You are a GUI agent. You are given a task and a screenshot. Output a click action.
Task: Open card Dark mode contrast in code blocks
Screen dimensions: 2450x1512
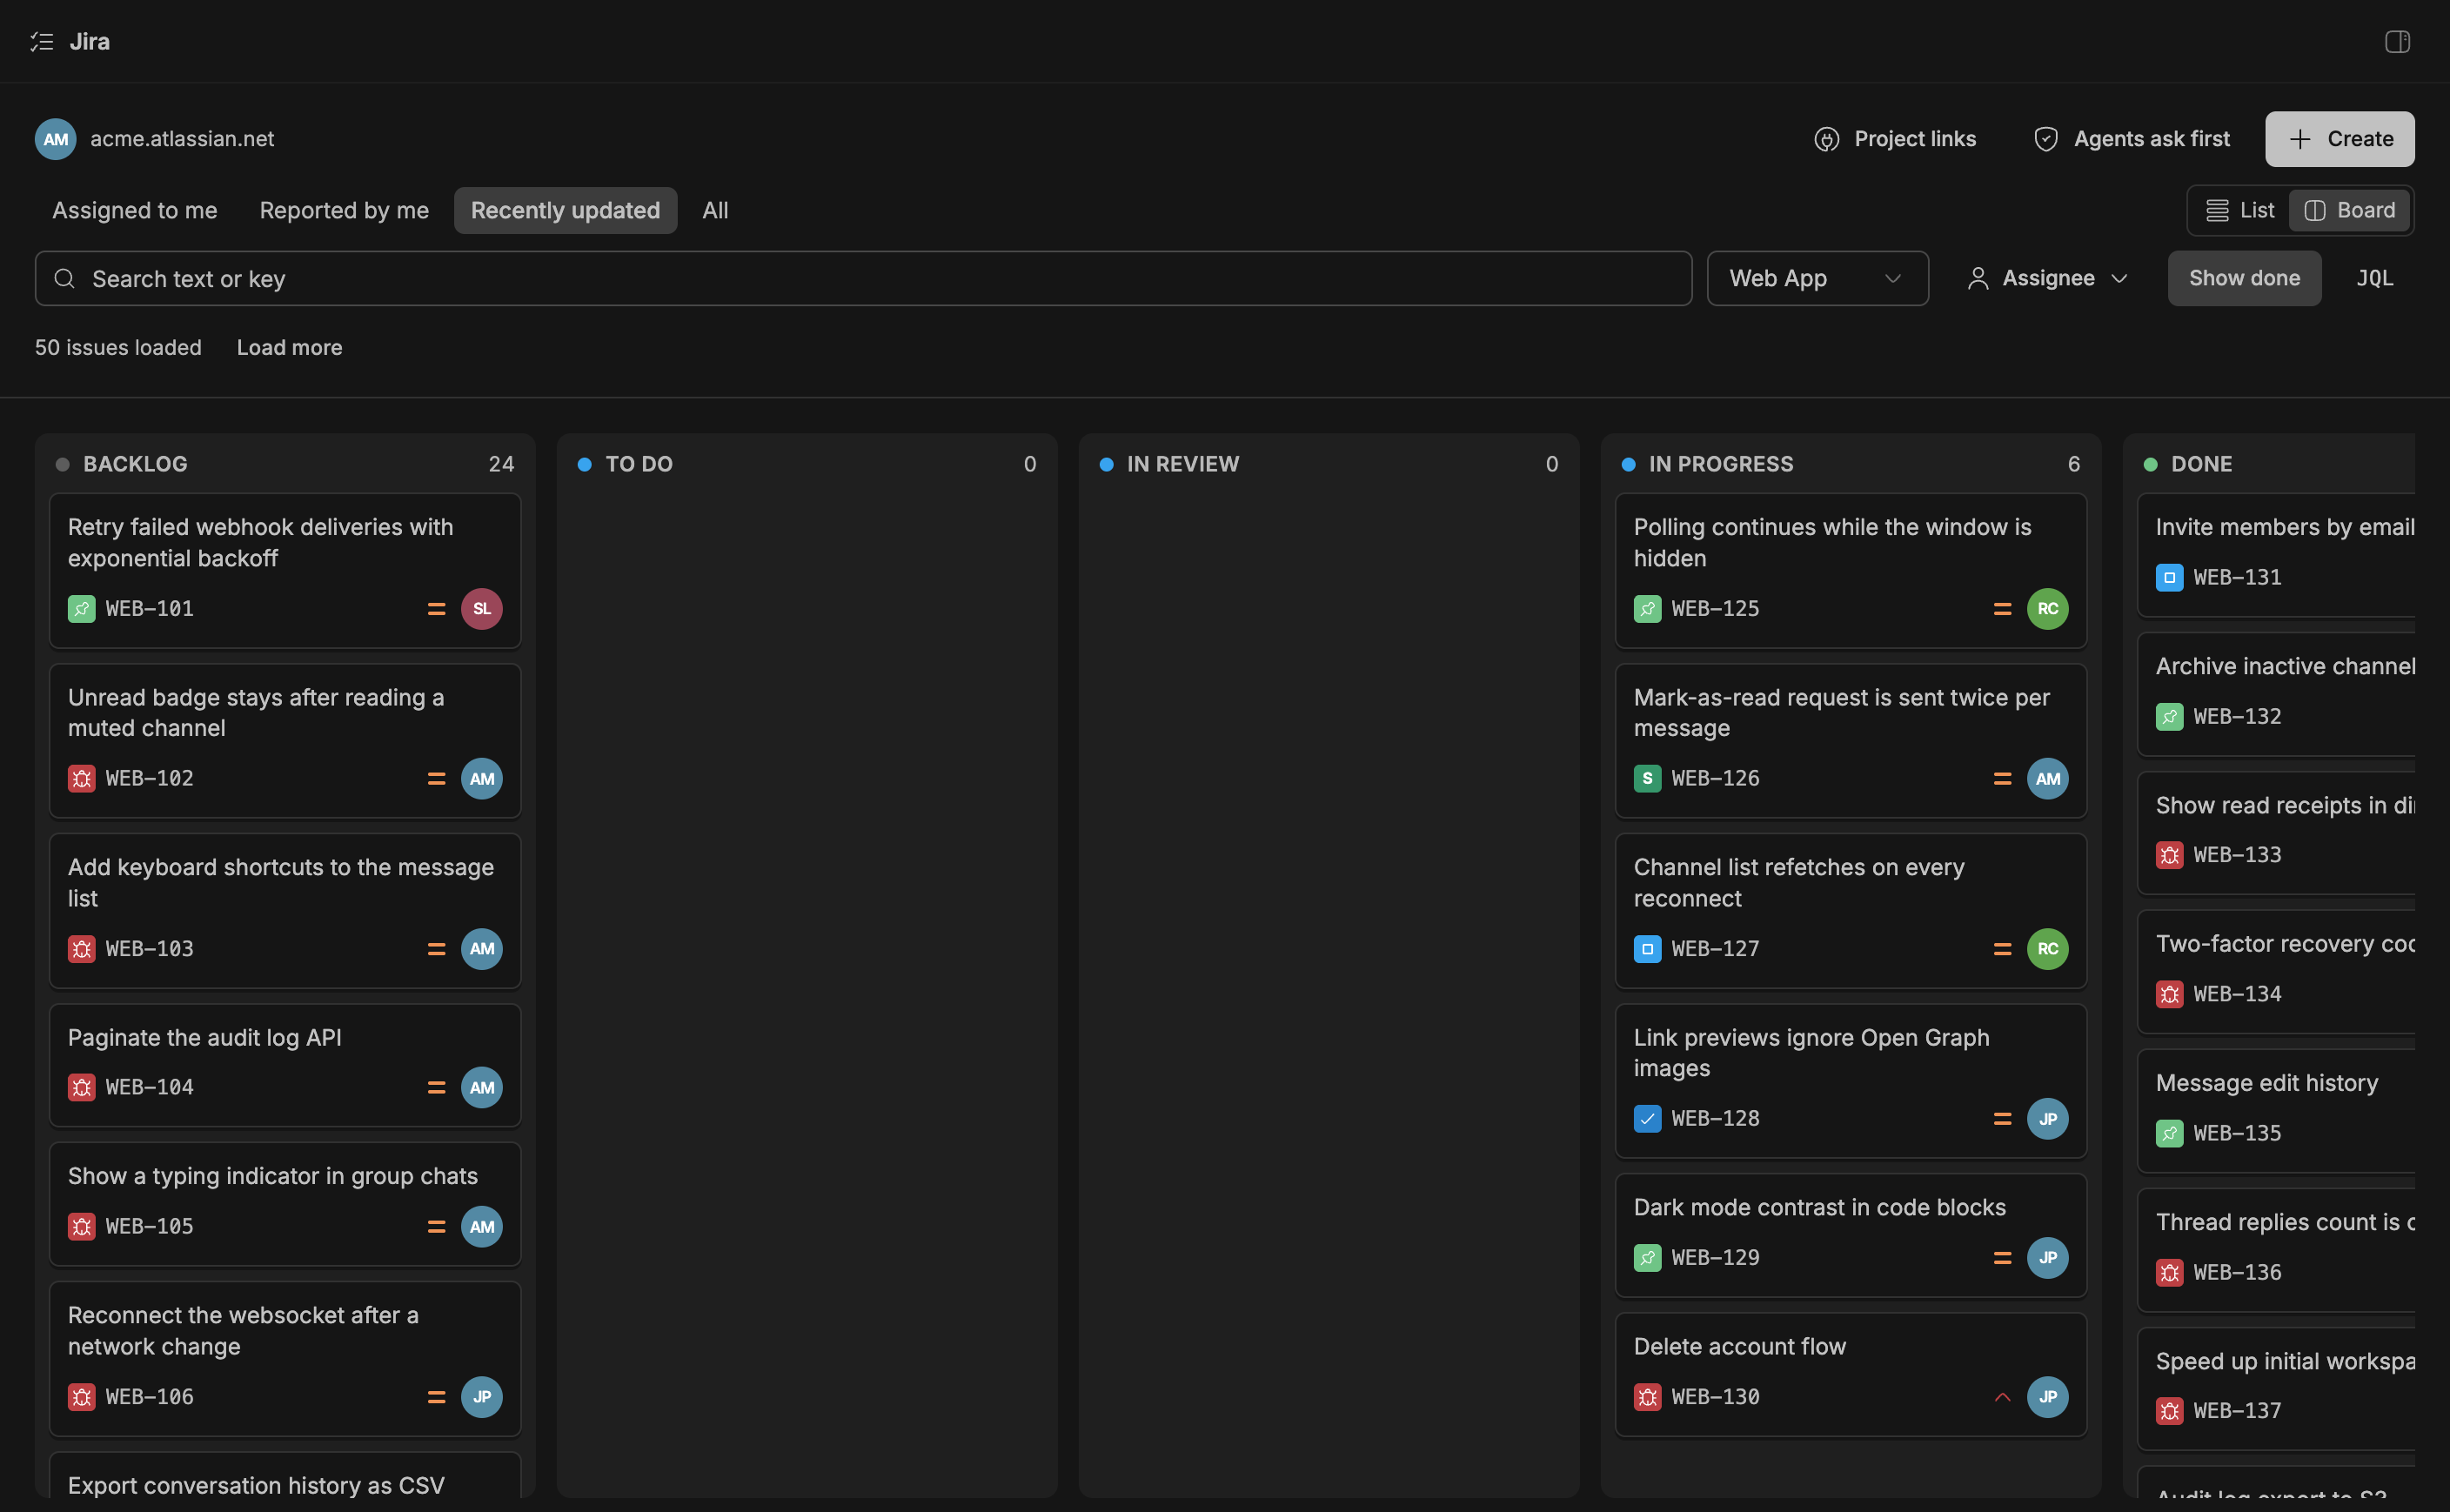pos(1850,1235)
